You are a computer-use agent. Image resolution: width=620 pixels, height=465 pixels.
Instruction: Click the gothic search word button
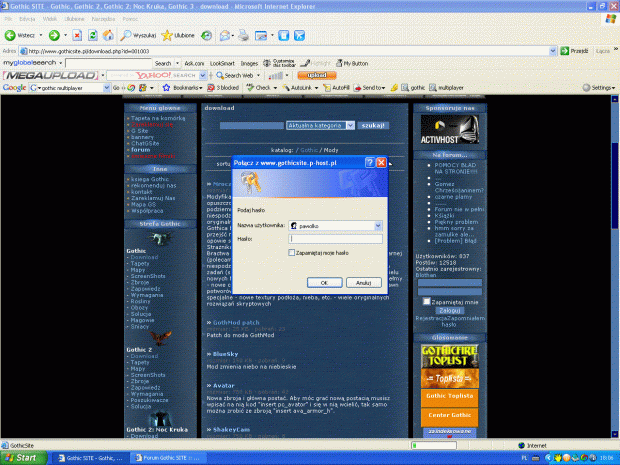pos(413,88)
